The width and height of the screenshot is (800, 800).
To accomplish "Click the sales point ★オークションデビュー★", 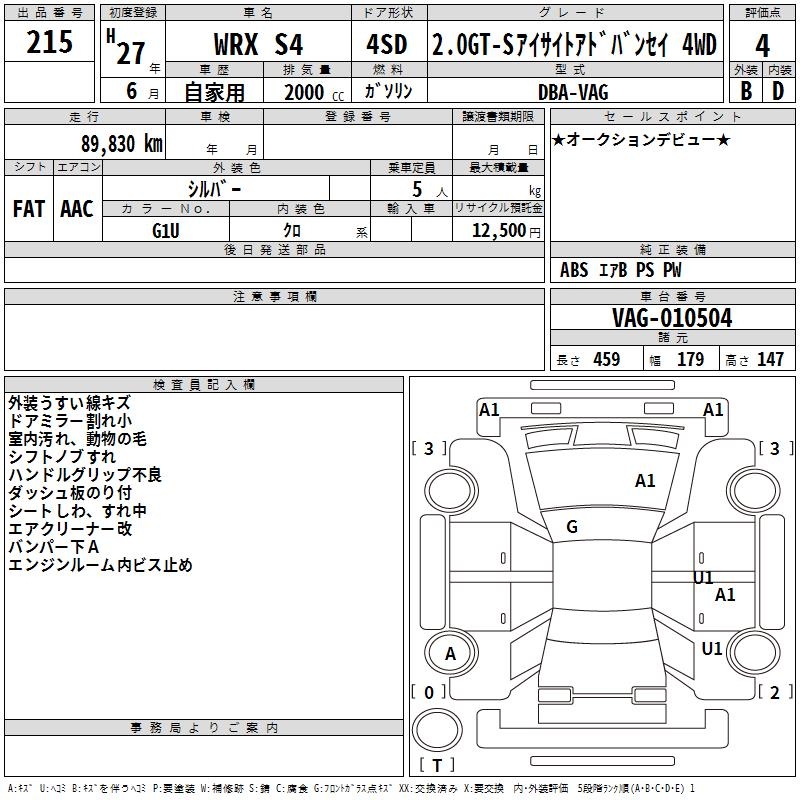I will (641, 139).
